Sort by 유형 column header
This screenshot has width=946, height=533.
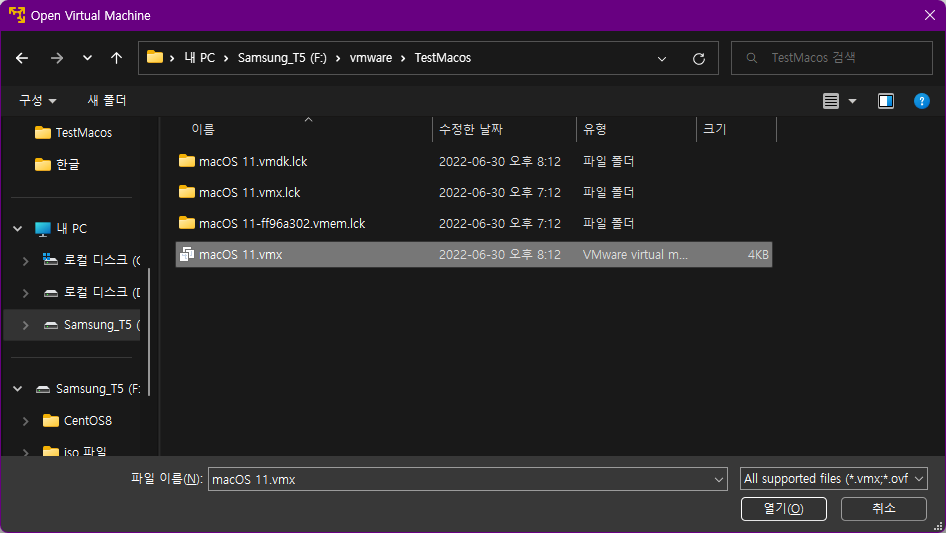594,129
